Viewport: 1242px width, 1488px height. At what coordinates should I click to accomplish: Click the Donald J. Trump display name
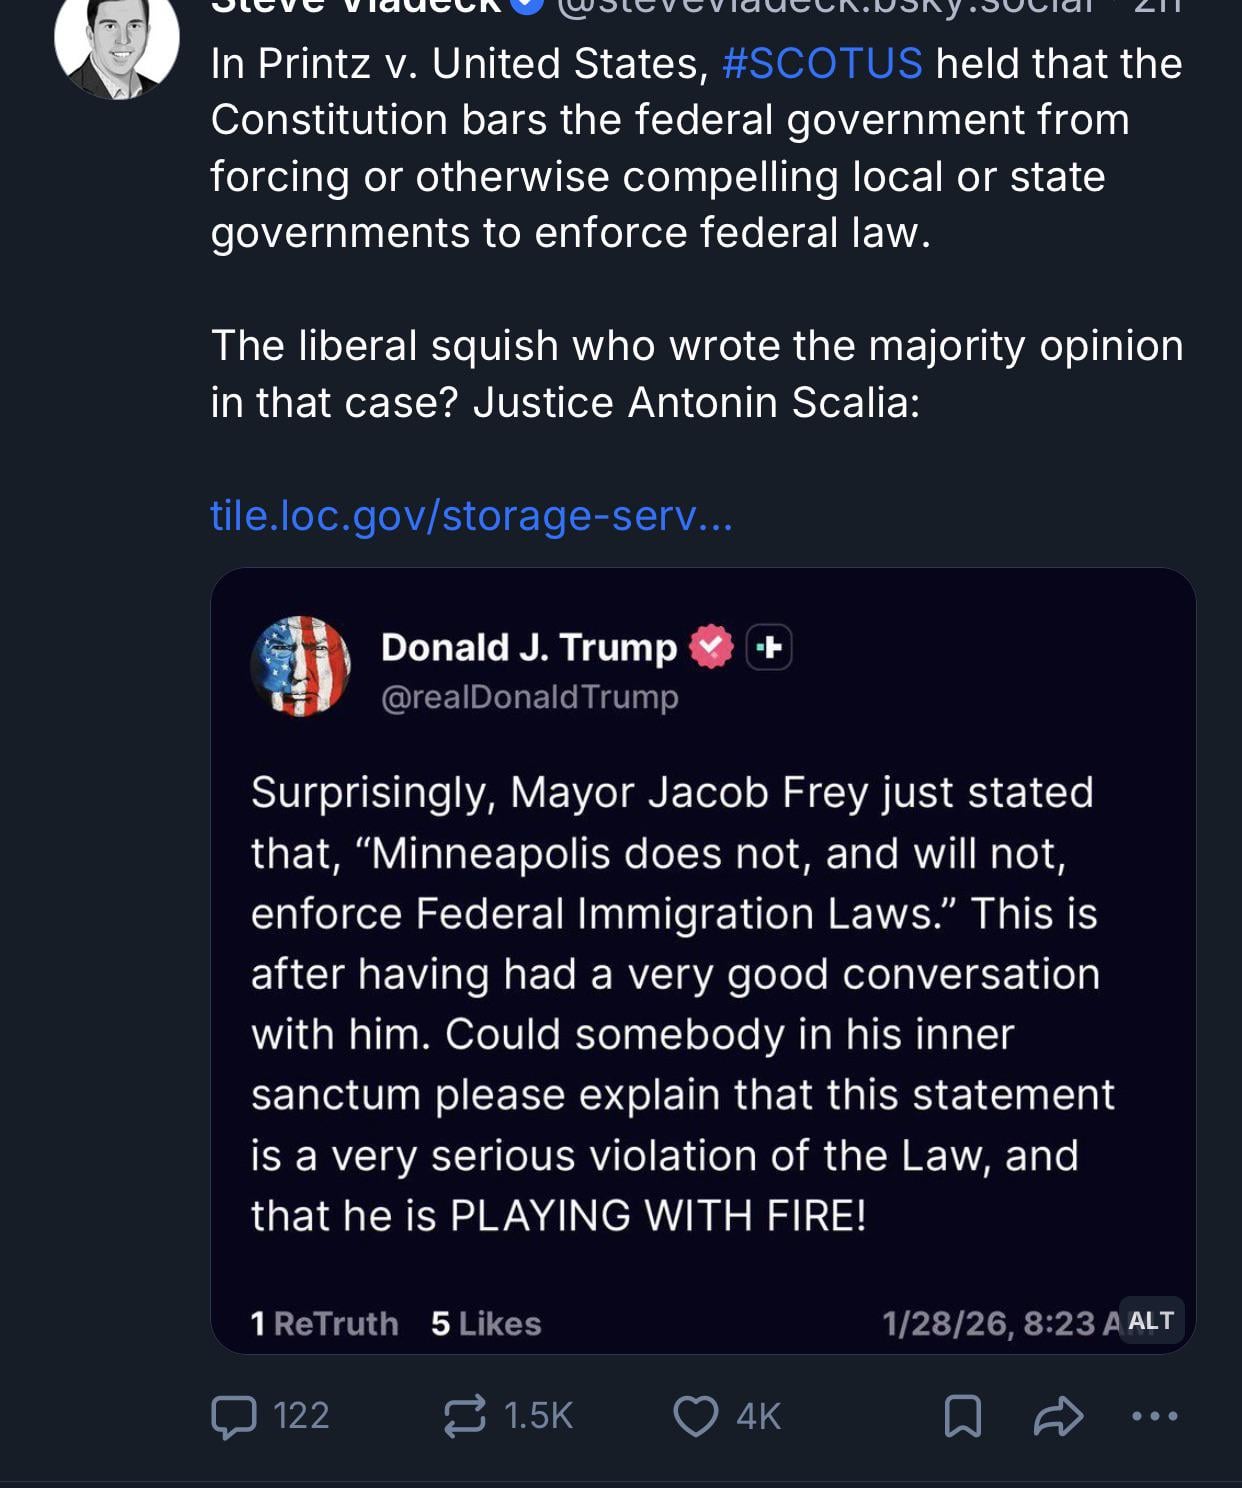[x=529, y=647]
